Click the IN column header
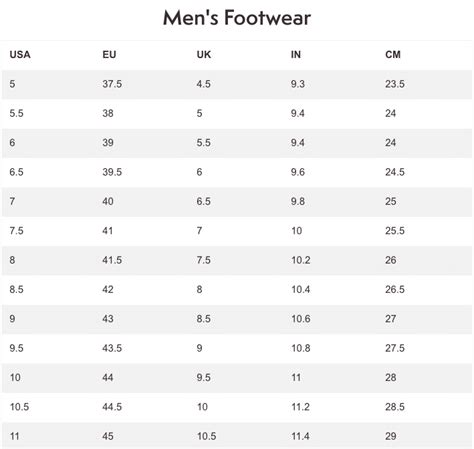 pyautogui.click(x=296, y=54)
